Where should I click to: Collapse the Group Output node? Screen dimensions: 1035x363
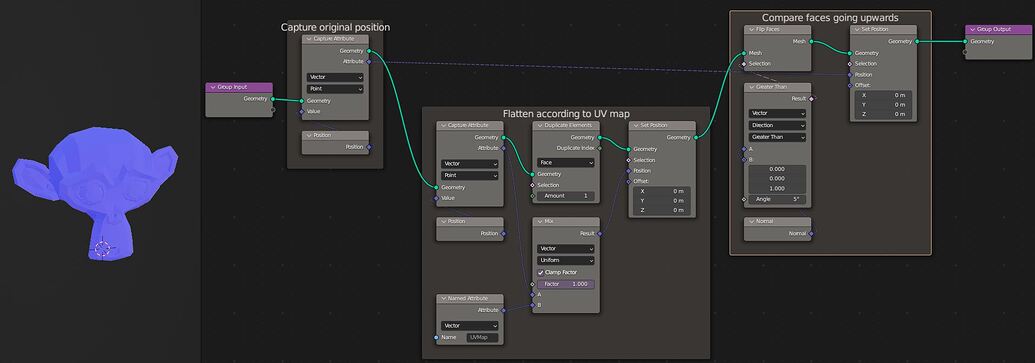(972, 29)
